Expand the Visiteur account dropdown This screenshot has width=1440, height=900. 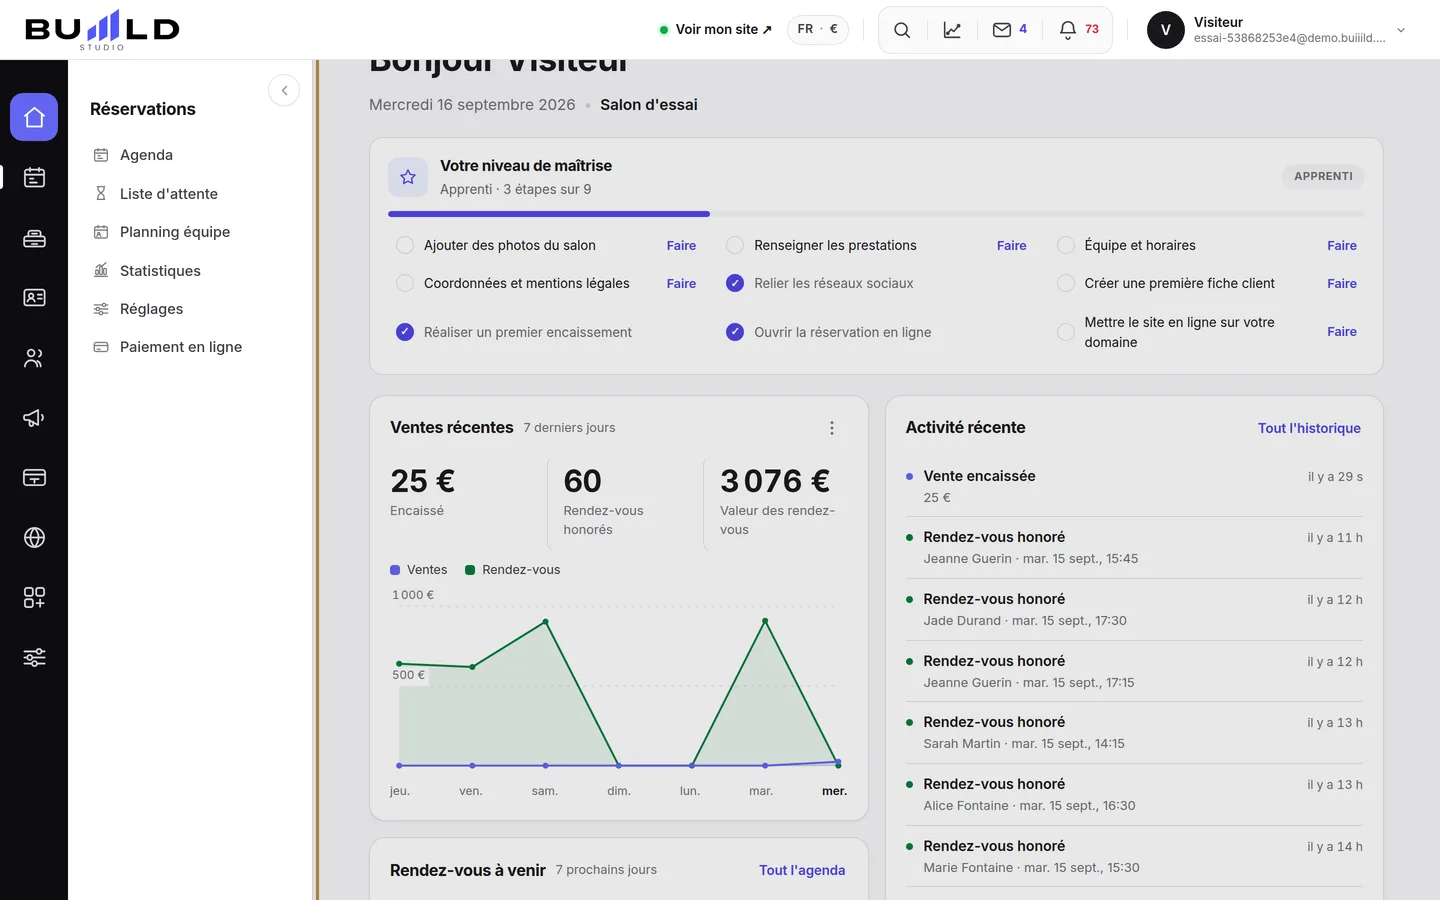[1401, 30]
